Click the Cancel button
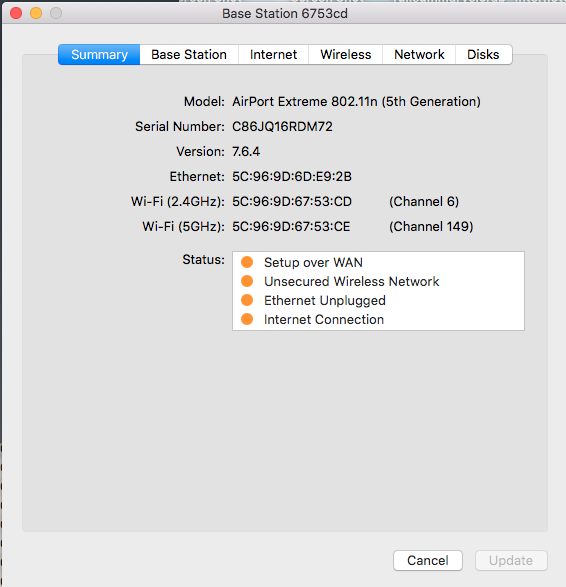The width and height of the screenshot is (566, 587). [428, 560]
